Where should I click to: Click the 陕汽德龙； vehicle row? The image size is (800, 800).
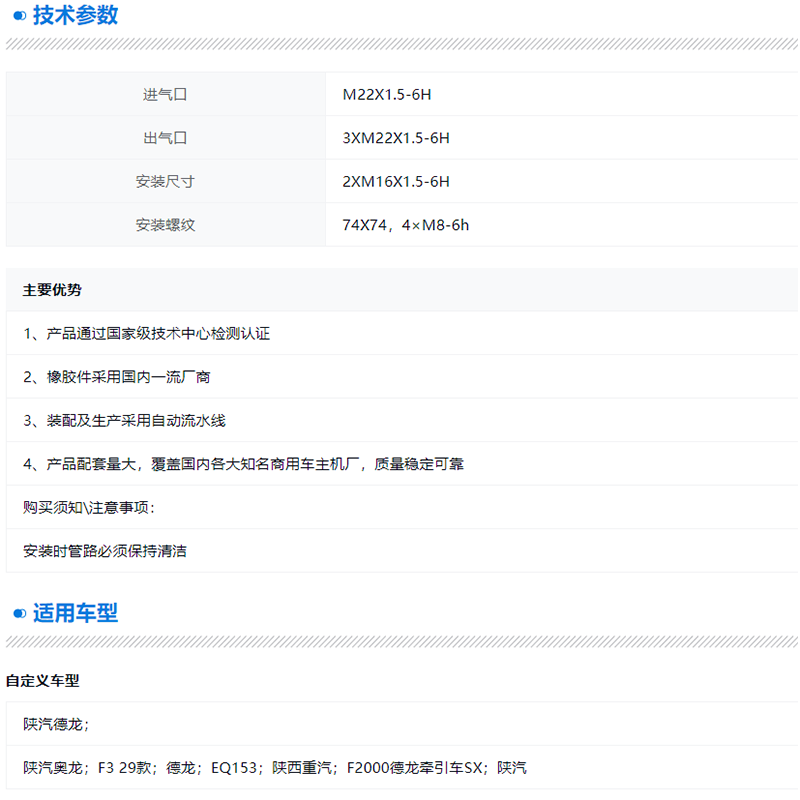57,724
